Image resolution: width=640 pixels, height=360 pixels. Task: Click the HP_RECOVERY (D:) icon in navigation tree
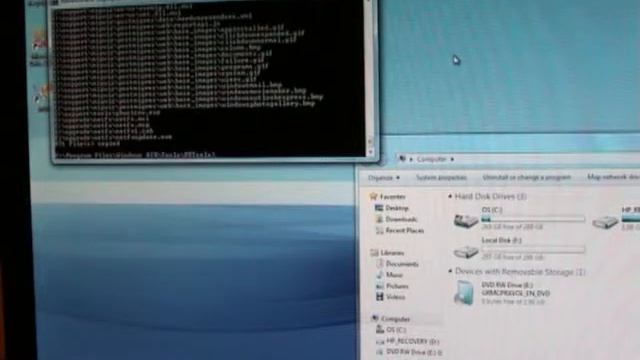tap(380, 341)
